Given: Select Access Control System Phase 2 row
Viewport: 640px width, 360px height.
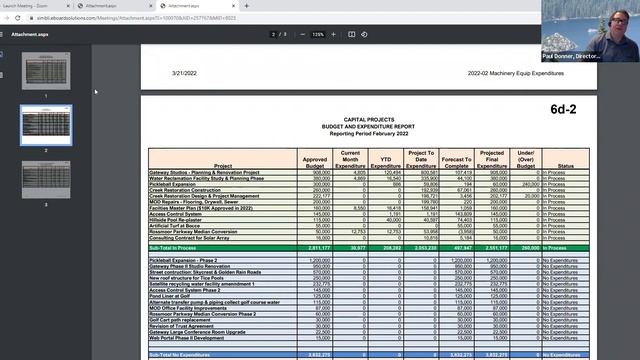Looking at the screenshot, I should pyautogui.click(x=369, y=290).
